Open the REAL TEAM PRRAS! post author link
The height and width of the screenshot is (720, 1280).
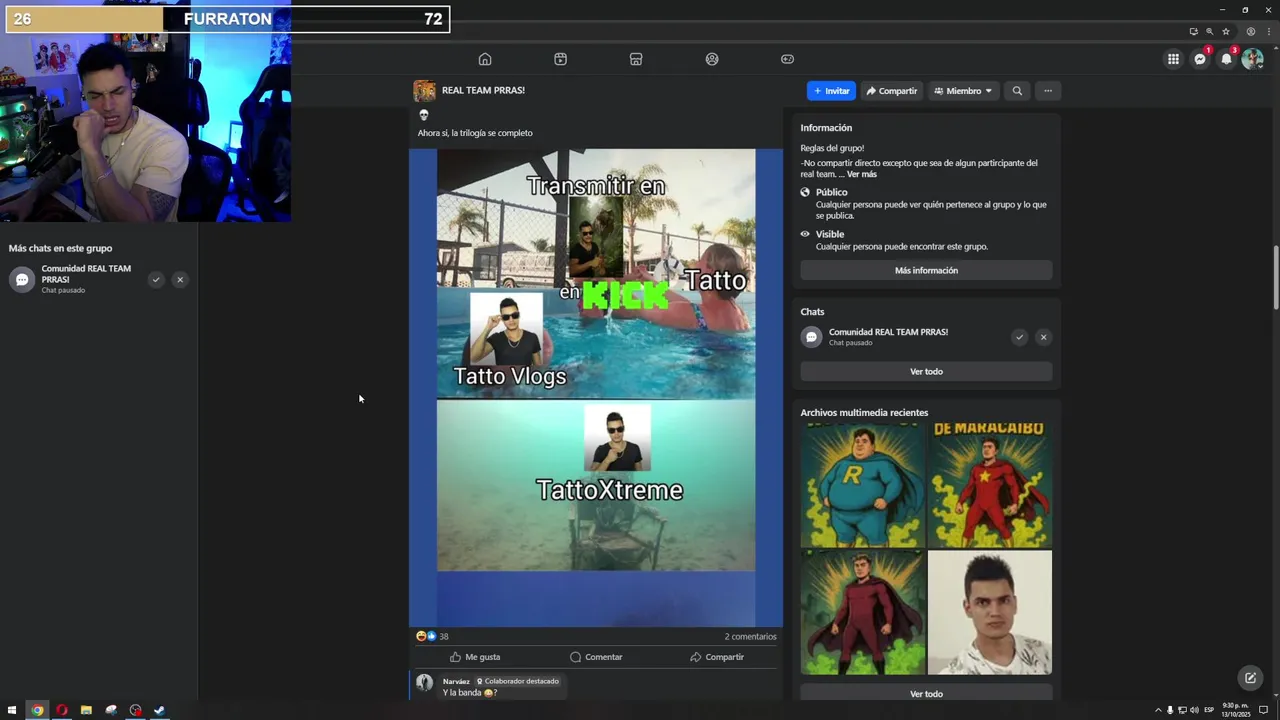(x=483, y=90)
